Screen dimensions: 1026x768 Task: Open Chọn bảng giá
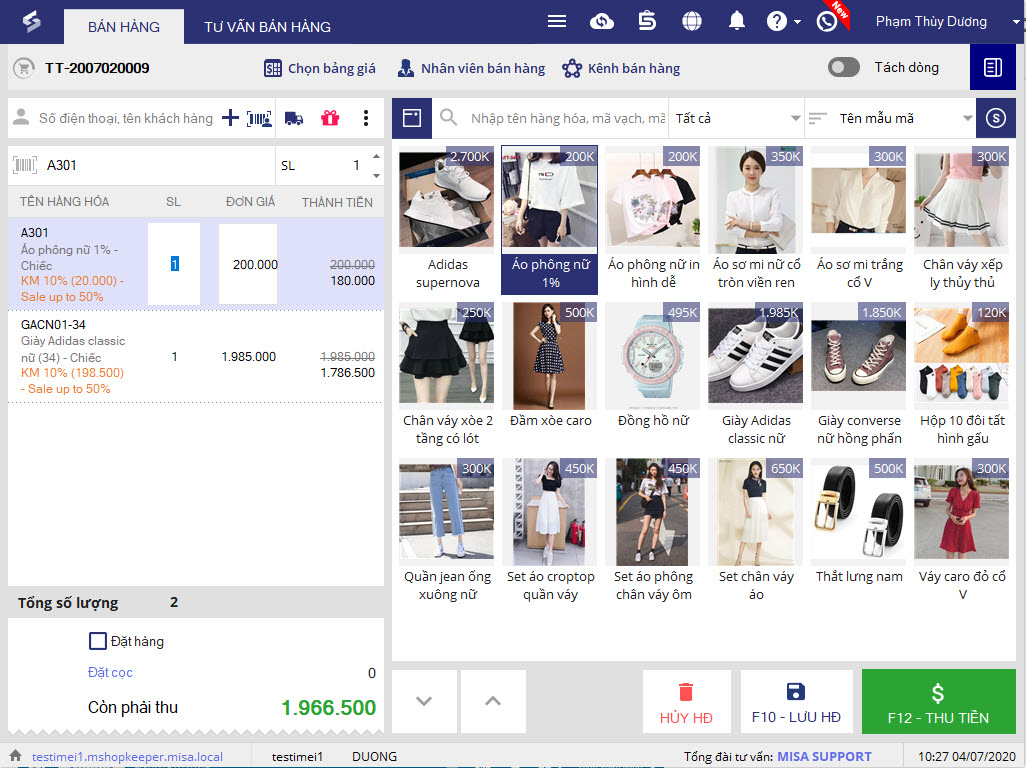[320, 68]
